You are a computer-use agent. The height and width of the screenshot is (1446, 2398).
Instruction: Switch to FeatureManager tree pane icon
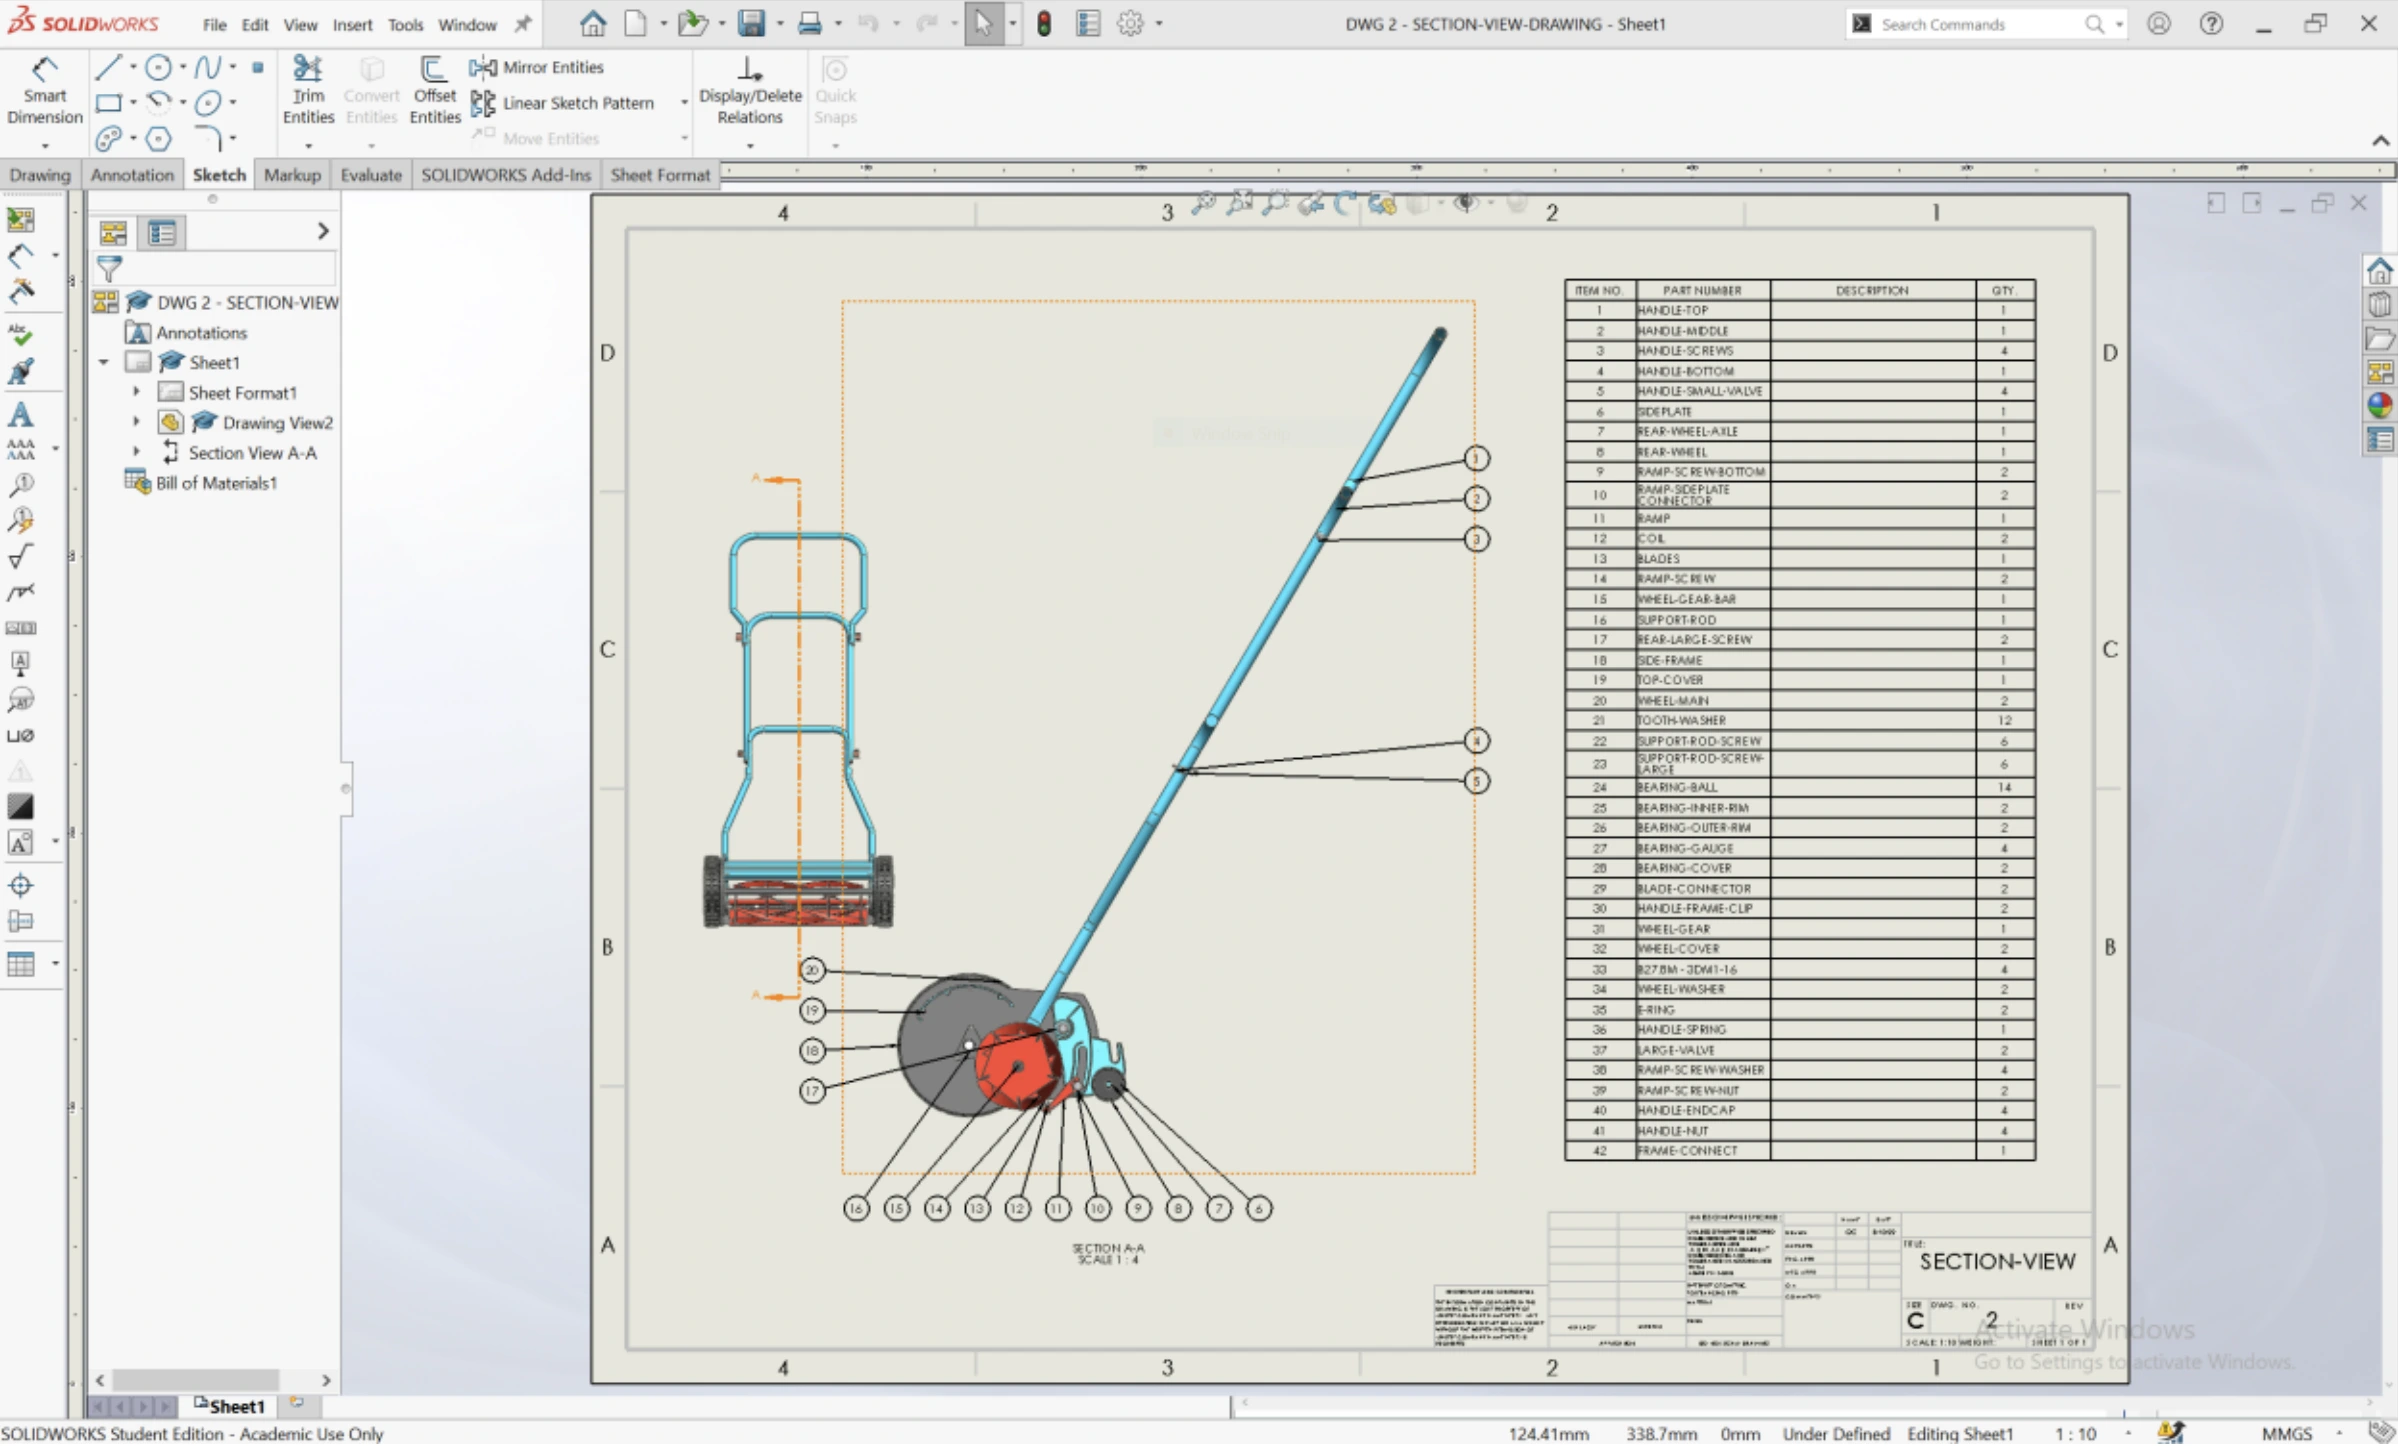pyautogui.click(x=113, y=233)
